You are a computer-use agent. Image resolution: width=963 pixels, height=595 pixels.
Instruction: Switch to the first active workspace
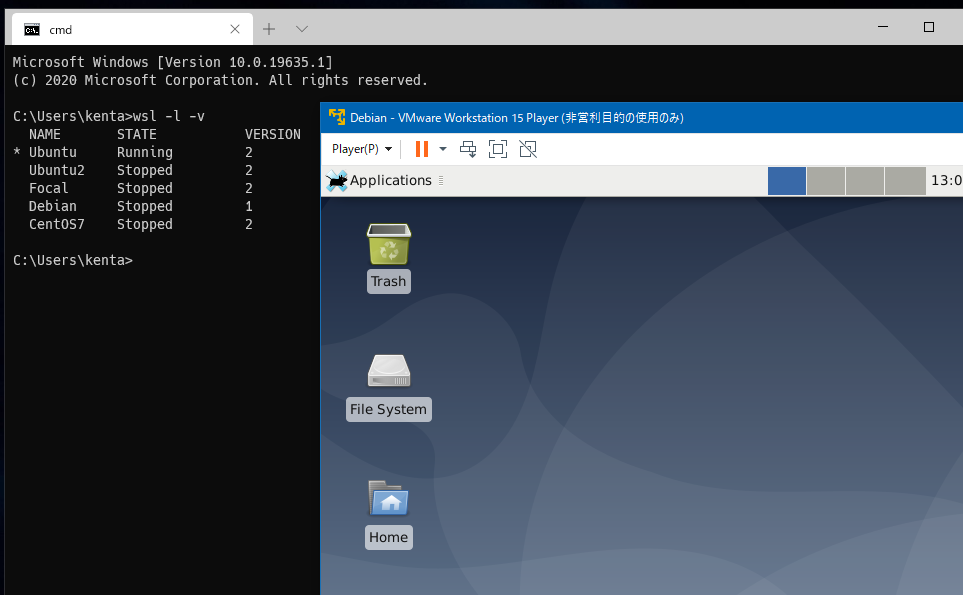(787, 181)
